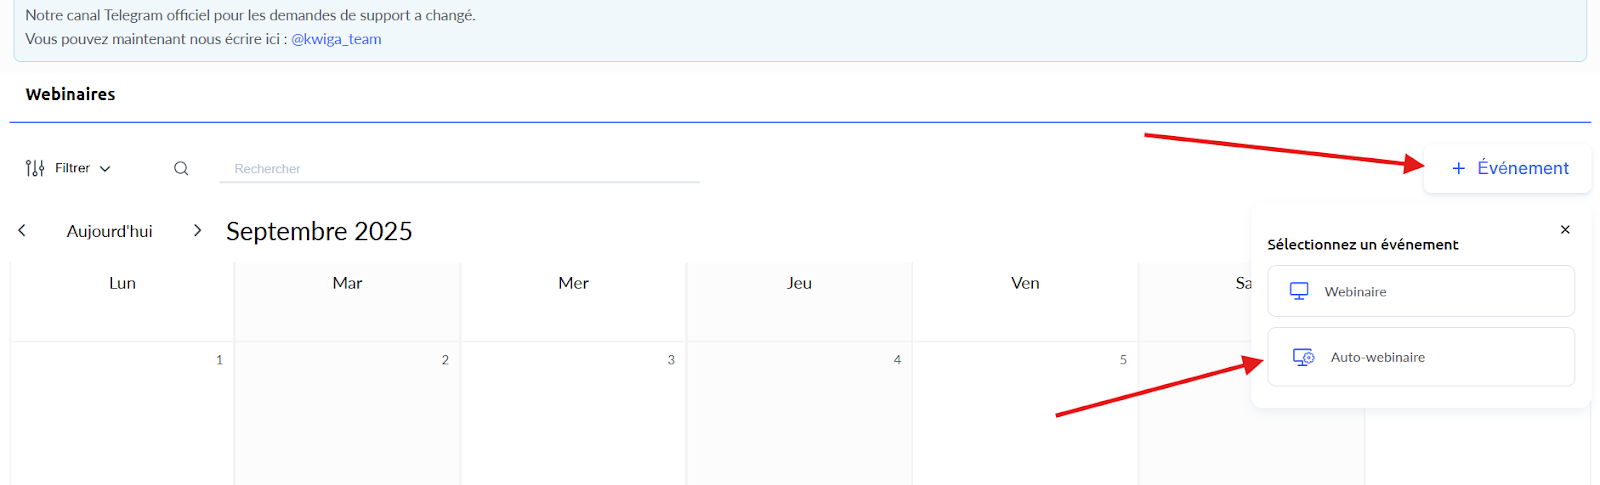Select September 3 calendar cell
1600x485 pixels.
point(573,410)
